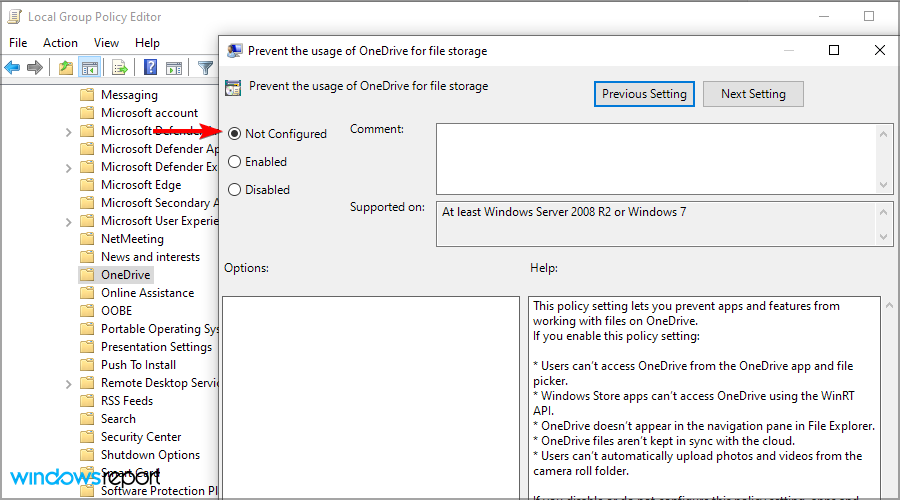Open the Help menu
Screen dimensions: 900x500
(x=148, y=42)
